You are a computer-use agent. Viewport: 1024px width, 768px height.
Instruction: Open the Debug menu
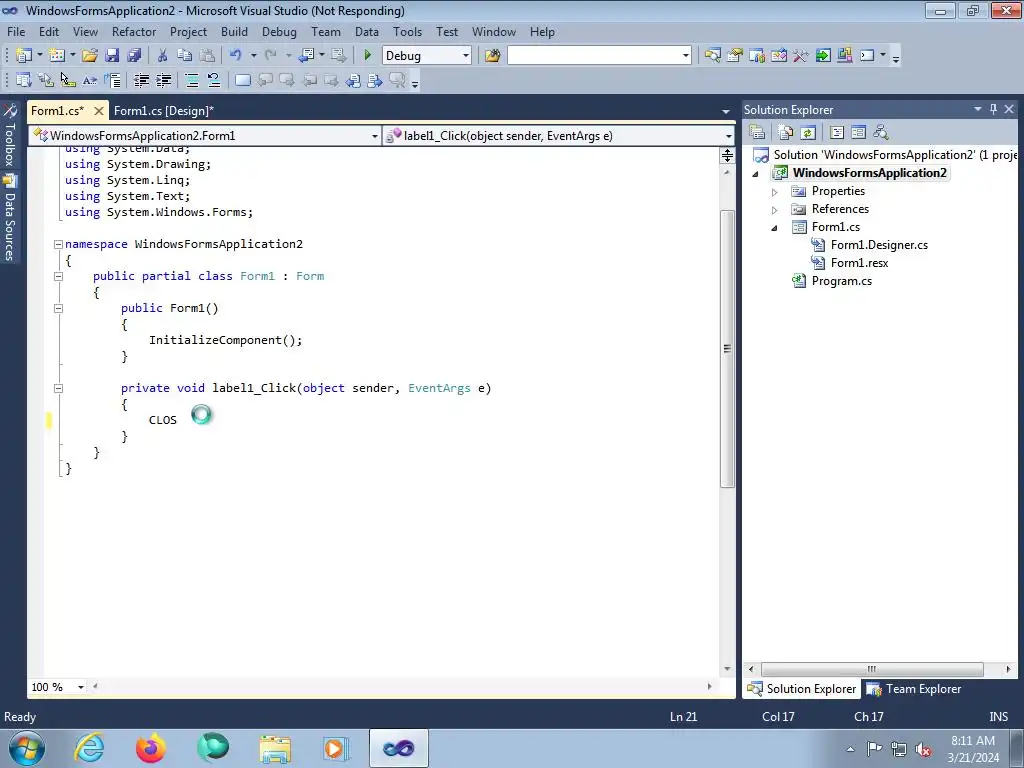pos(279,31)
